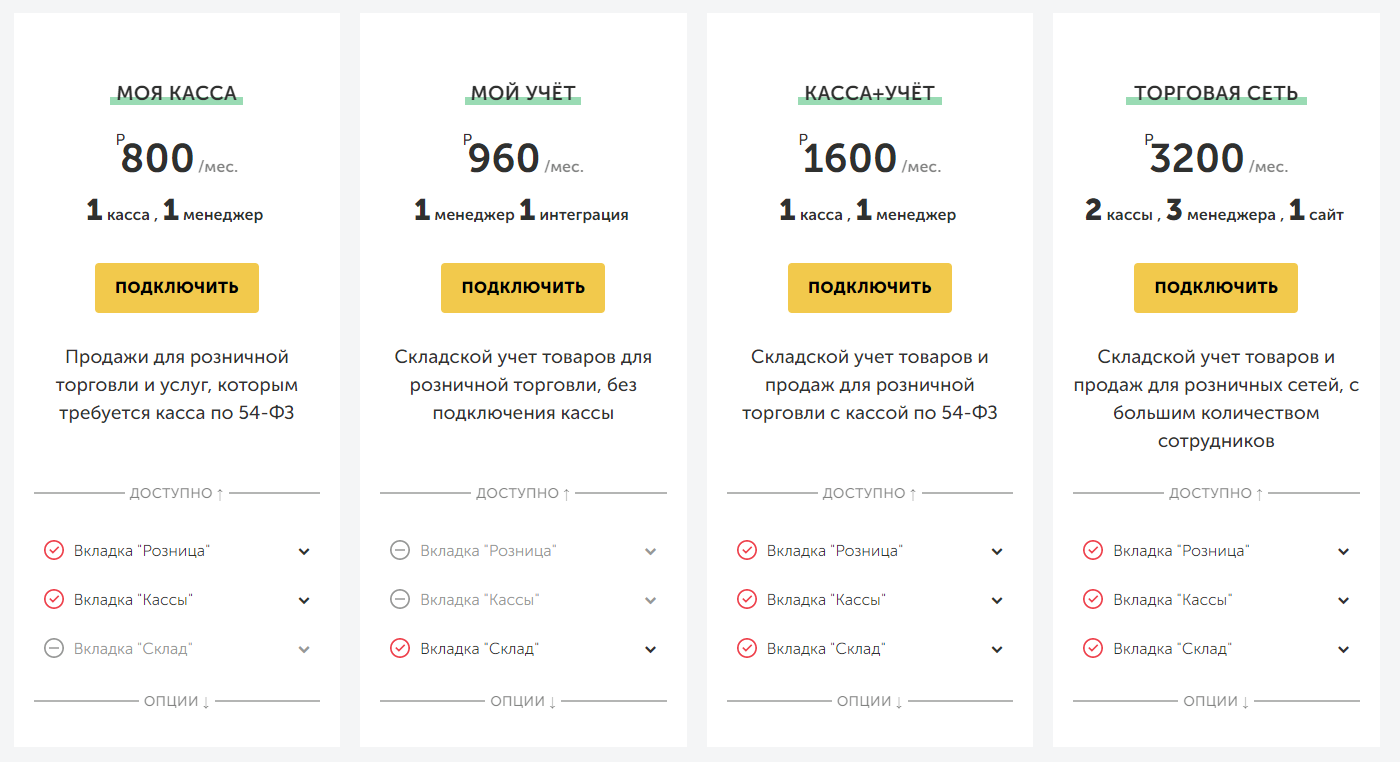The width and height of the screenshot is (1400, 762).
Task: Click the grey minus icon beside "Склад" in Моя Касса
Action: click(54, 648)
